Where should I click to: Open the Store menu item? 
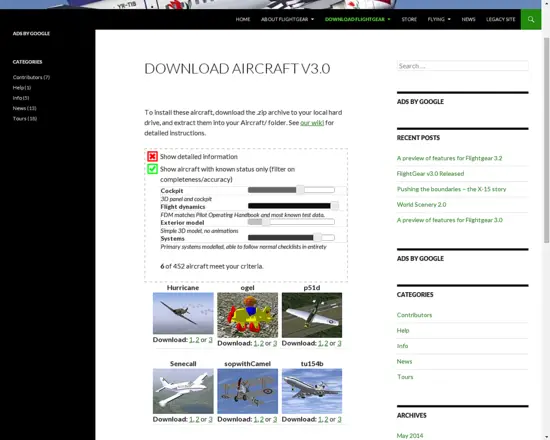409,19
